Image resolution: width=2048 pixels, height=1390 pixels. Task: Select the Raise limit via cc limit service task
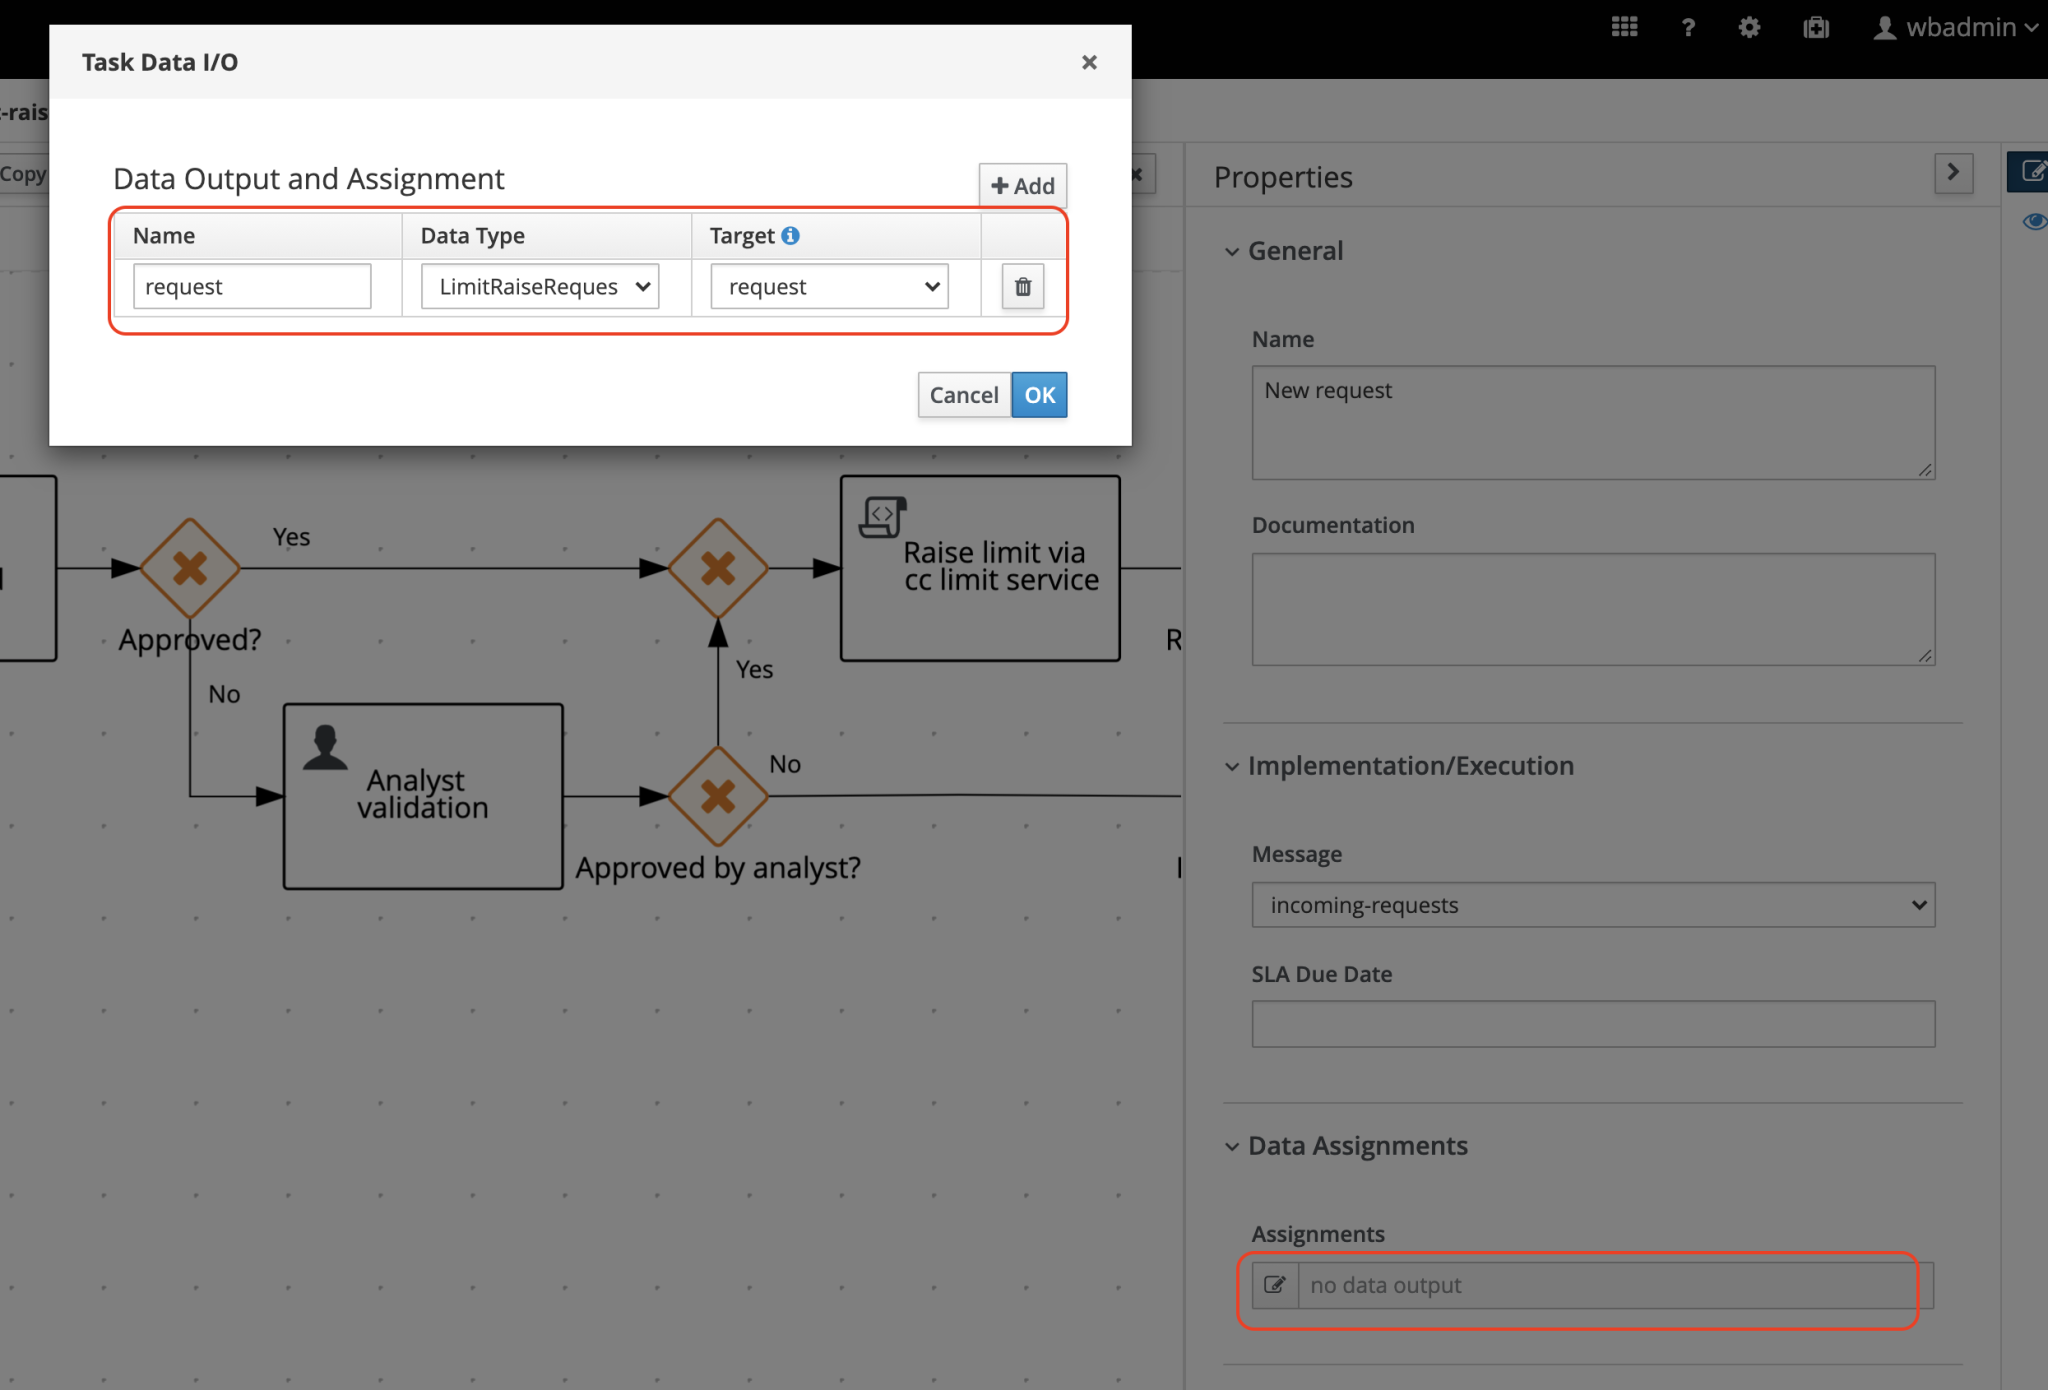point(980,568)
